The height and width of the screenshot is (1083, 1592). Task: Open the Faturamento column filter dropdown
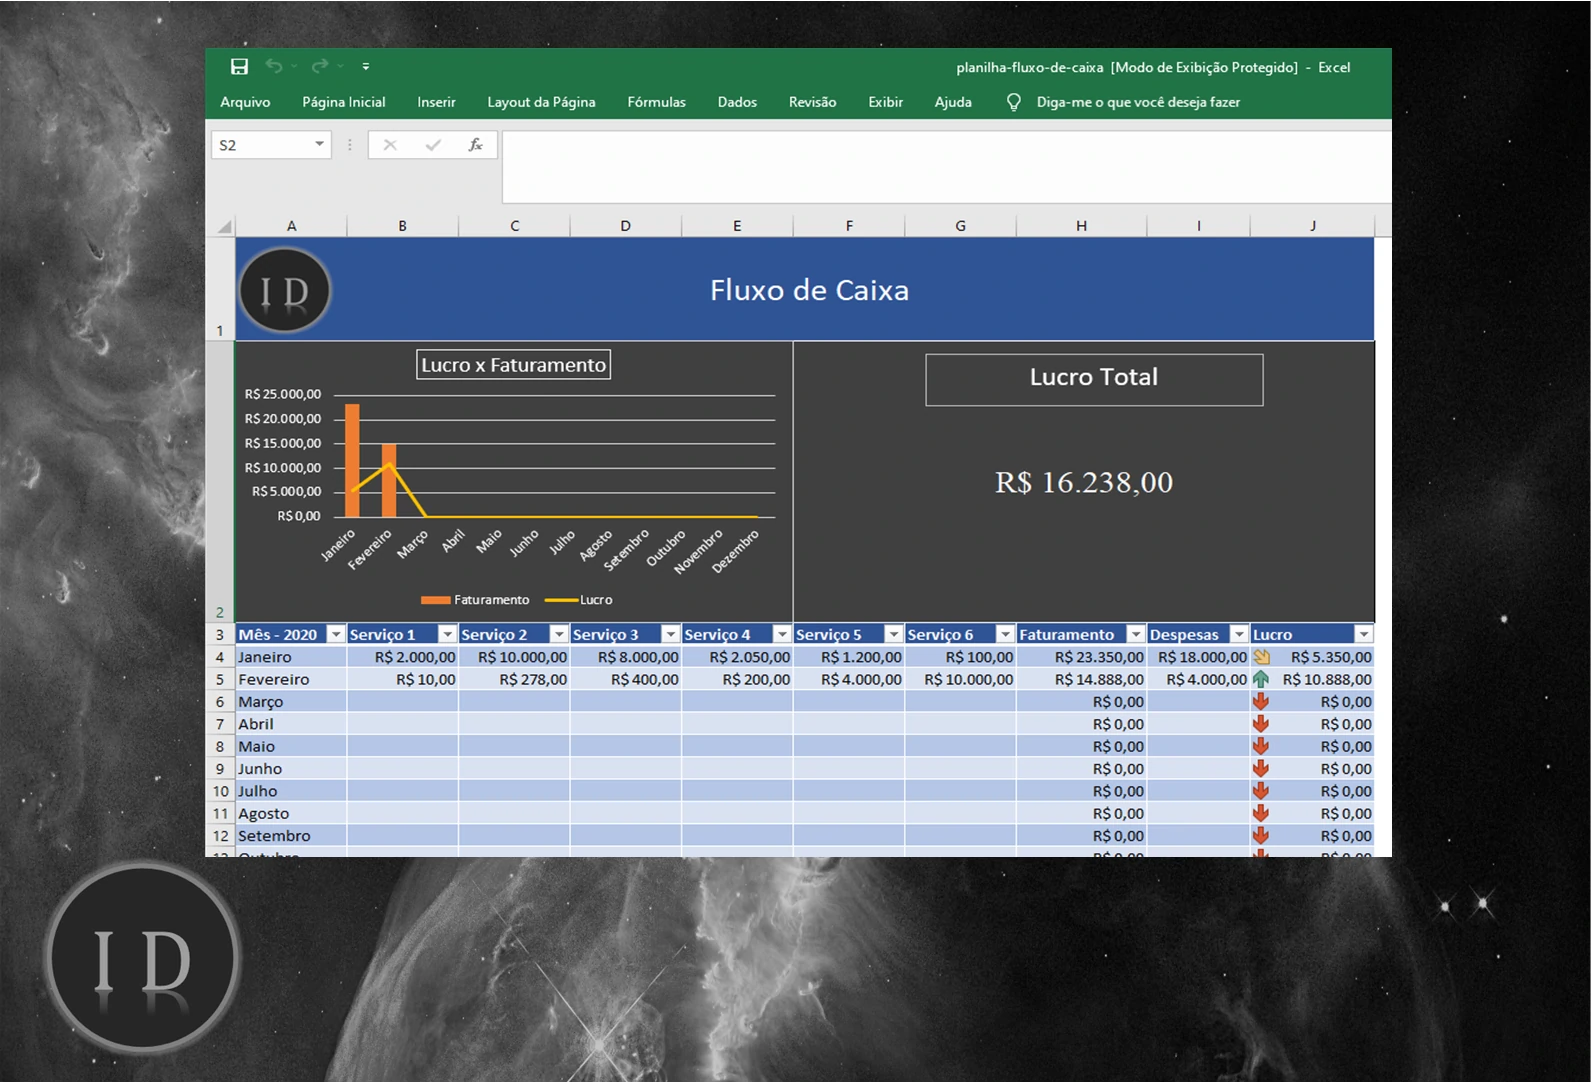(x=1136, y=635)
